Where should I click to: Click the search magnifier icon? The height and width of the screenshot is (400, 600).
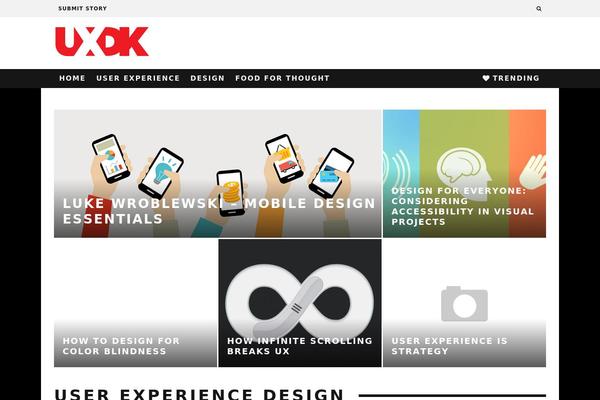tap(539, 8)
